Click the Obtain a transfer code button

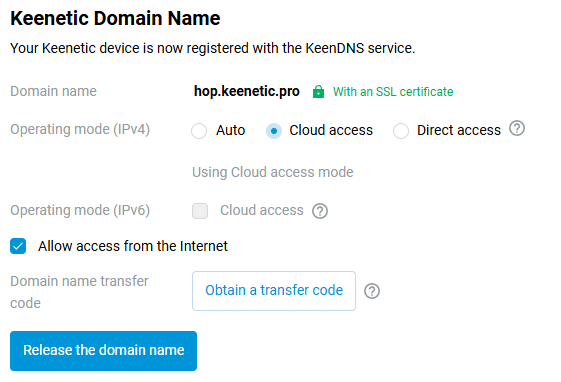tap(274, 291)
